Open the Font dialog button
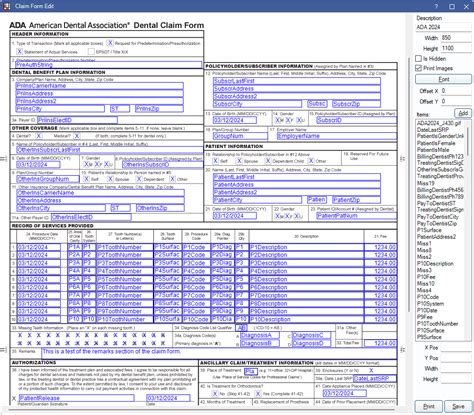This screenshot has height=415, width=474. click(443, 79)
